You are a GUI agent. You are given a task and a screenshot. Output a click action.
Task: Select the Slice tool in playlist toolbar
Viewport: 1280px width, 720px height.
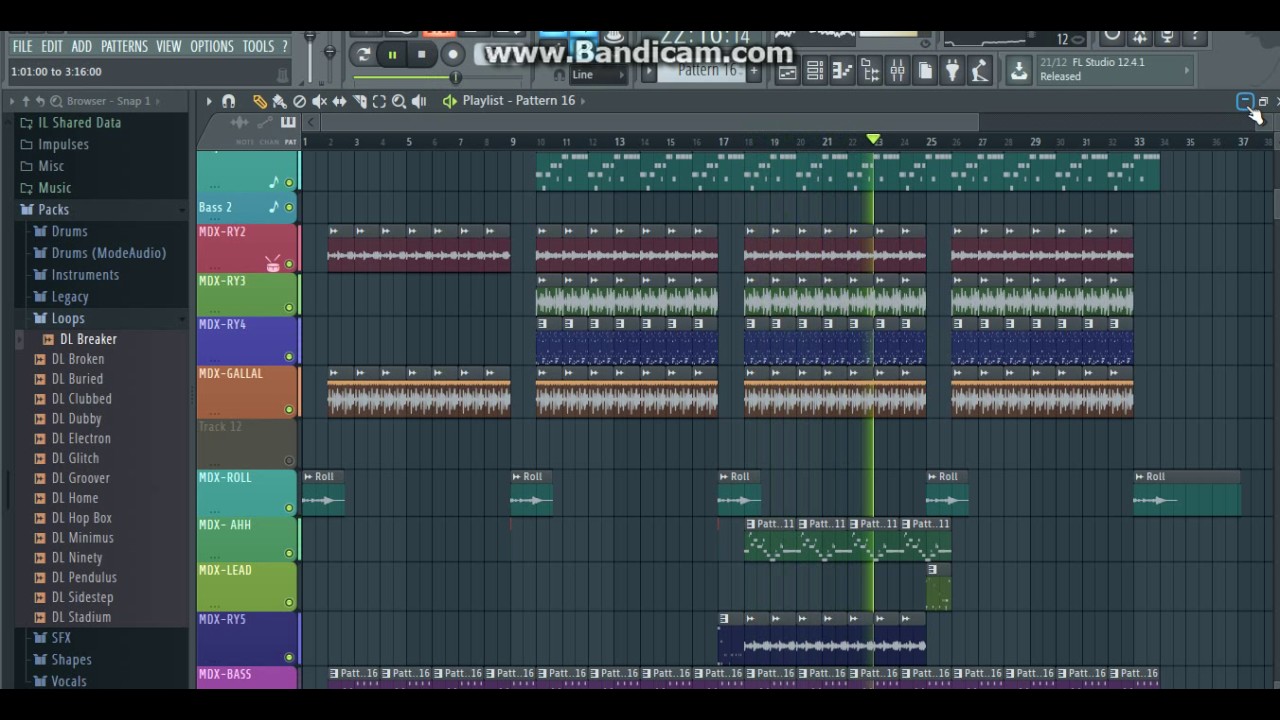pos(359,101)
